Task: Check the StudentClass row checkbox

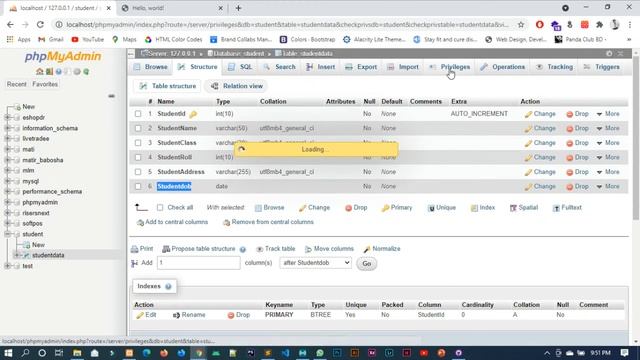Action: pos(138,143)
